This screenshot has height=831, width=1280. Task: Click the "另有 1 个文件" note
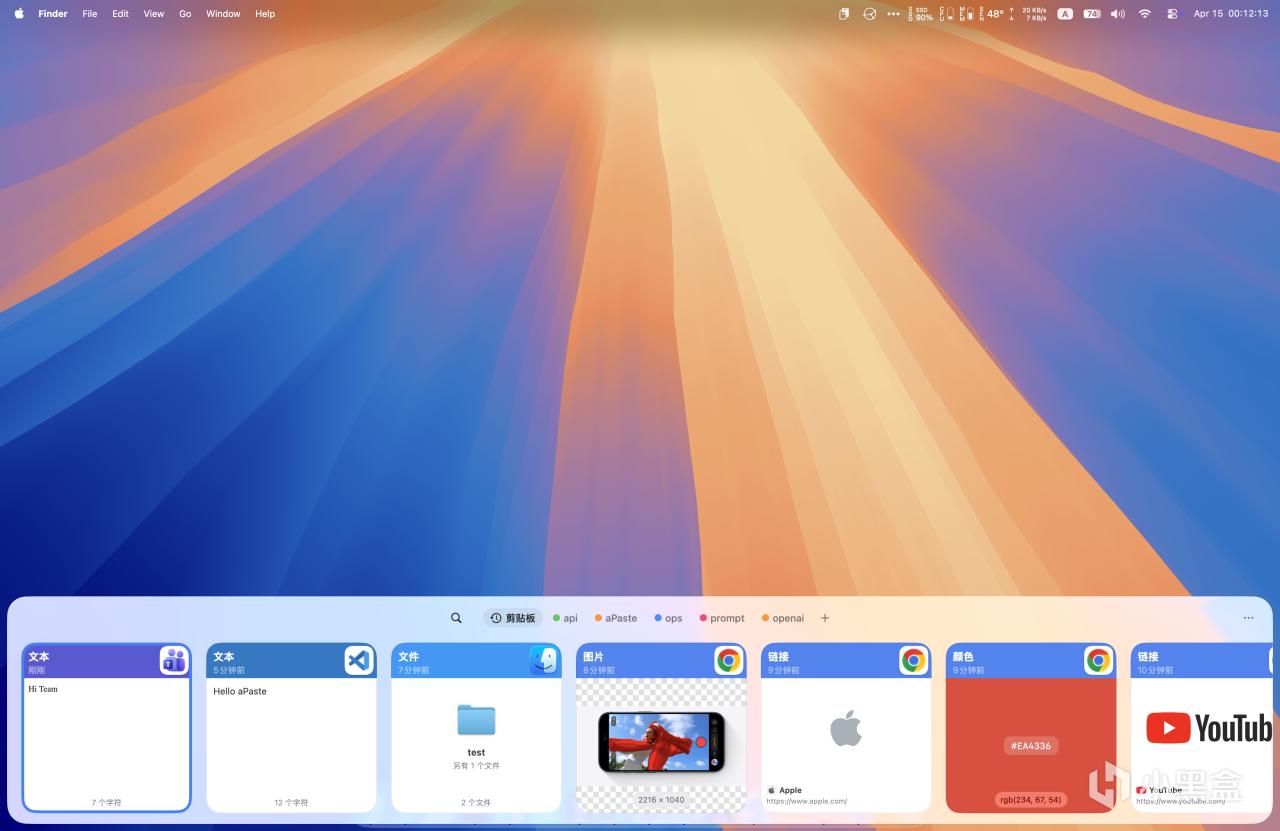pyautogui.click(x=476, y=766)
